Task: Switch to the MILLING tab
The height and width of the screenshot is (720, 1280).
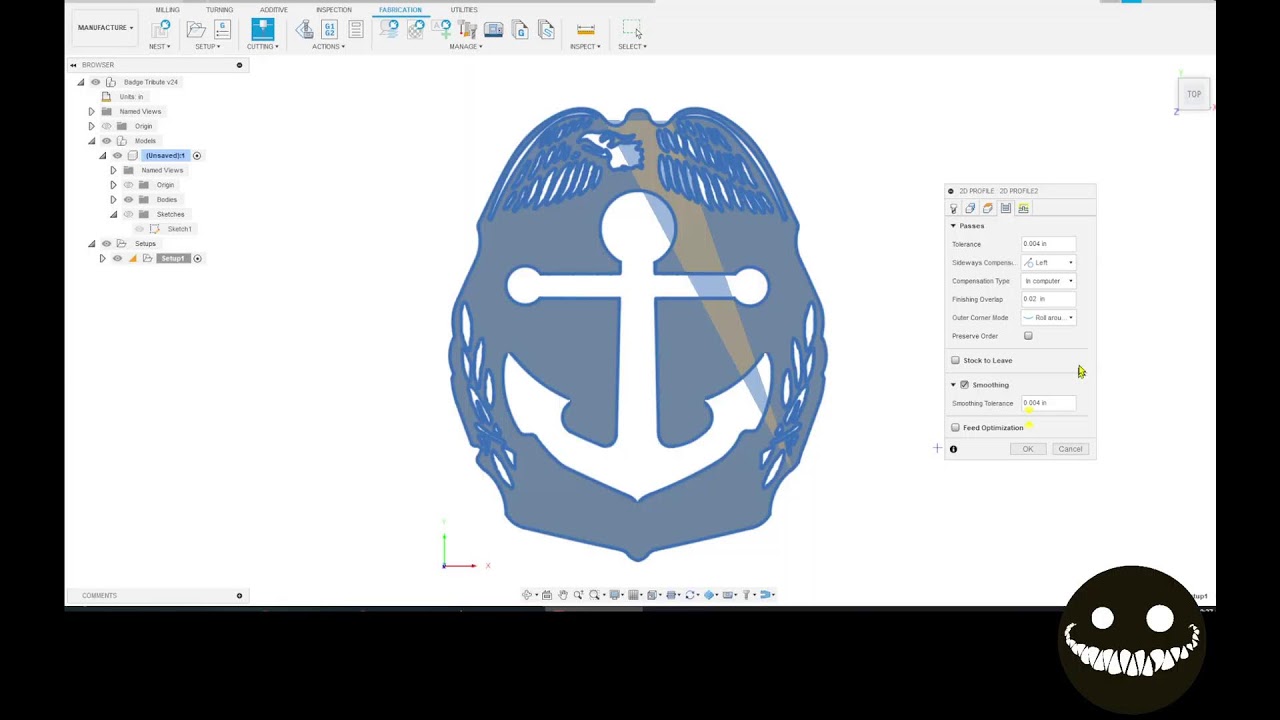Action: click(x=167, y=10)
